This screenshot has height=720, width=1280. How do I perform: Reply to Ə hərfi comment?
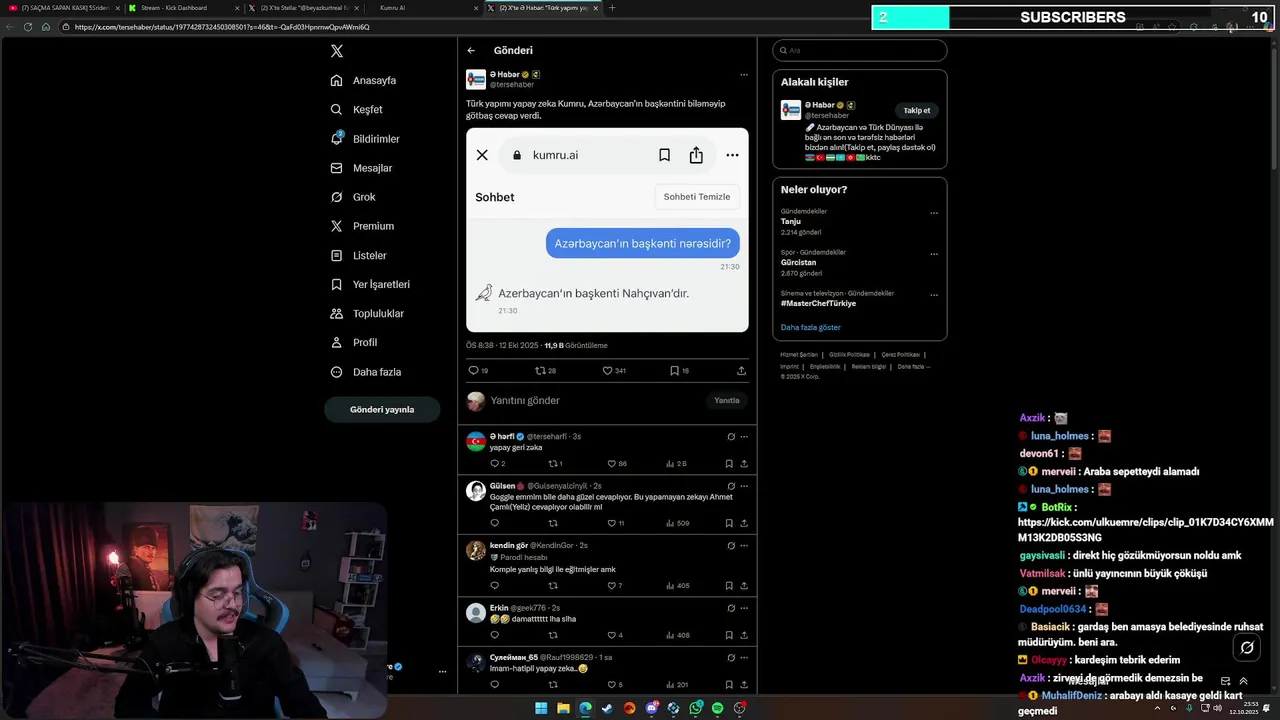(497, 463)
